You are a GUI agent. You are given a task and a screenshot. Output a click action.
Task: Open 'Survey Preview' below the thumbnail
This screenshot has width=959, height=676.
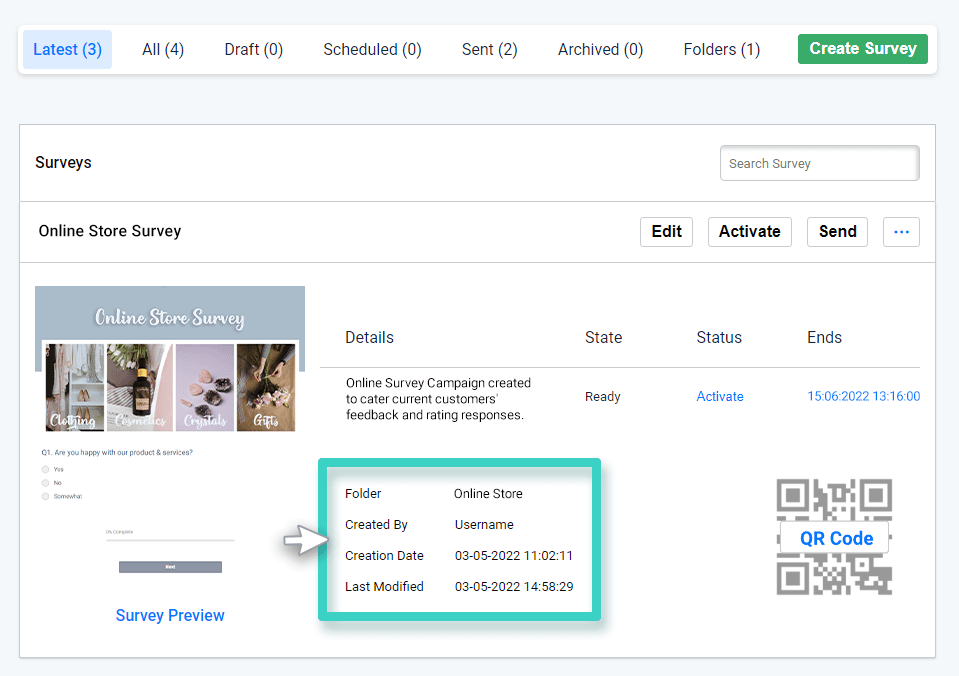169,615
